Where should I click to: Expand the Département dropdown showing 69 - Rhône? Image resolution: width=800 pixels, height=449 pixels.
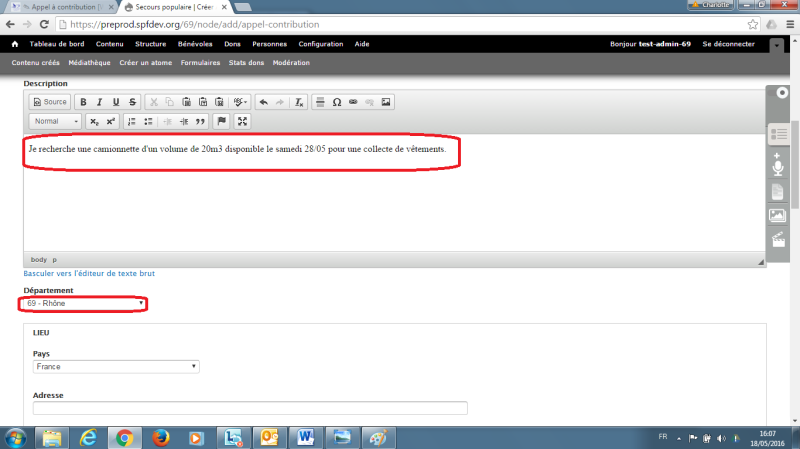tap(84, 303)
